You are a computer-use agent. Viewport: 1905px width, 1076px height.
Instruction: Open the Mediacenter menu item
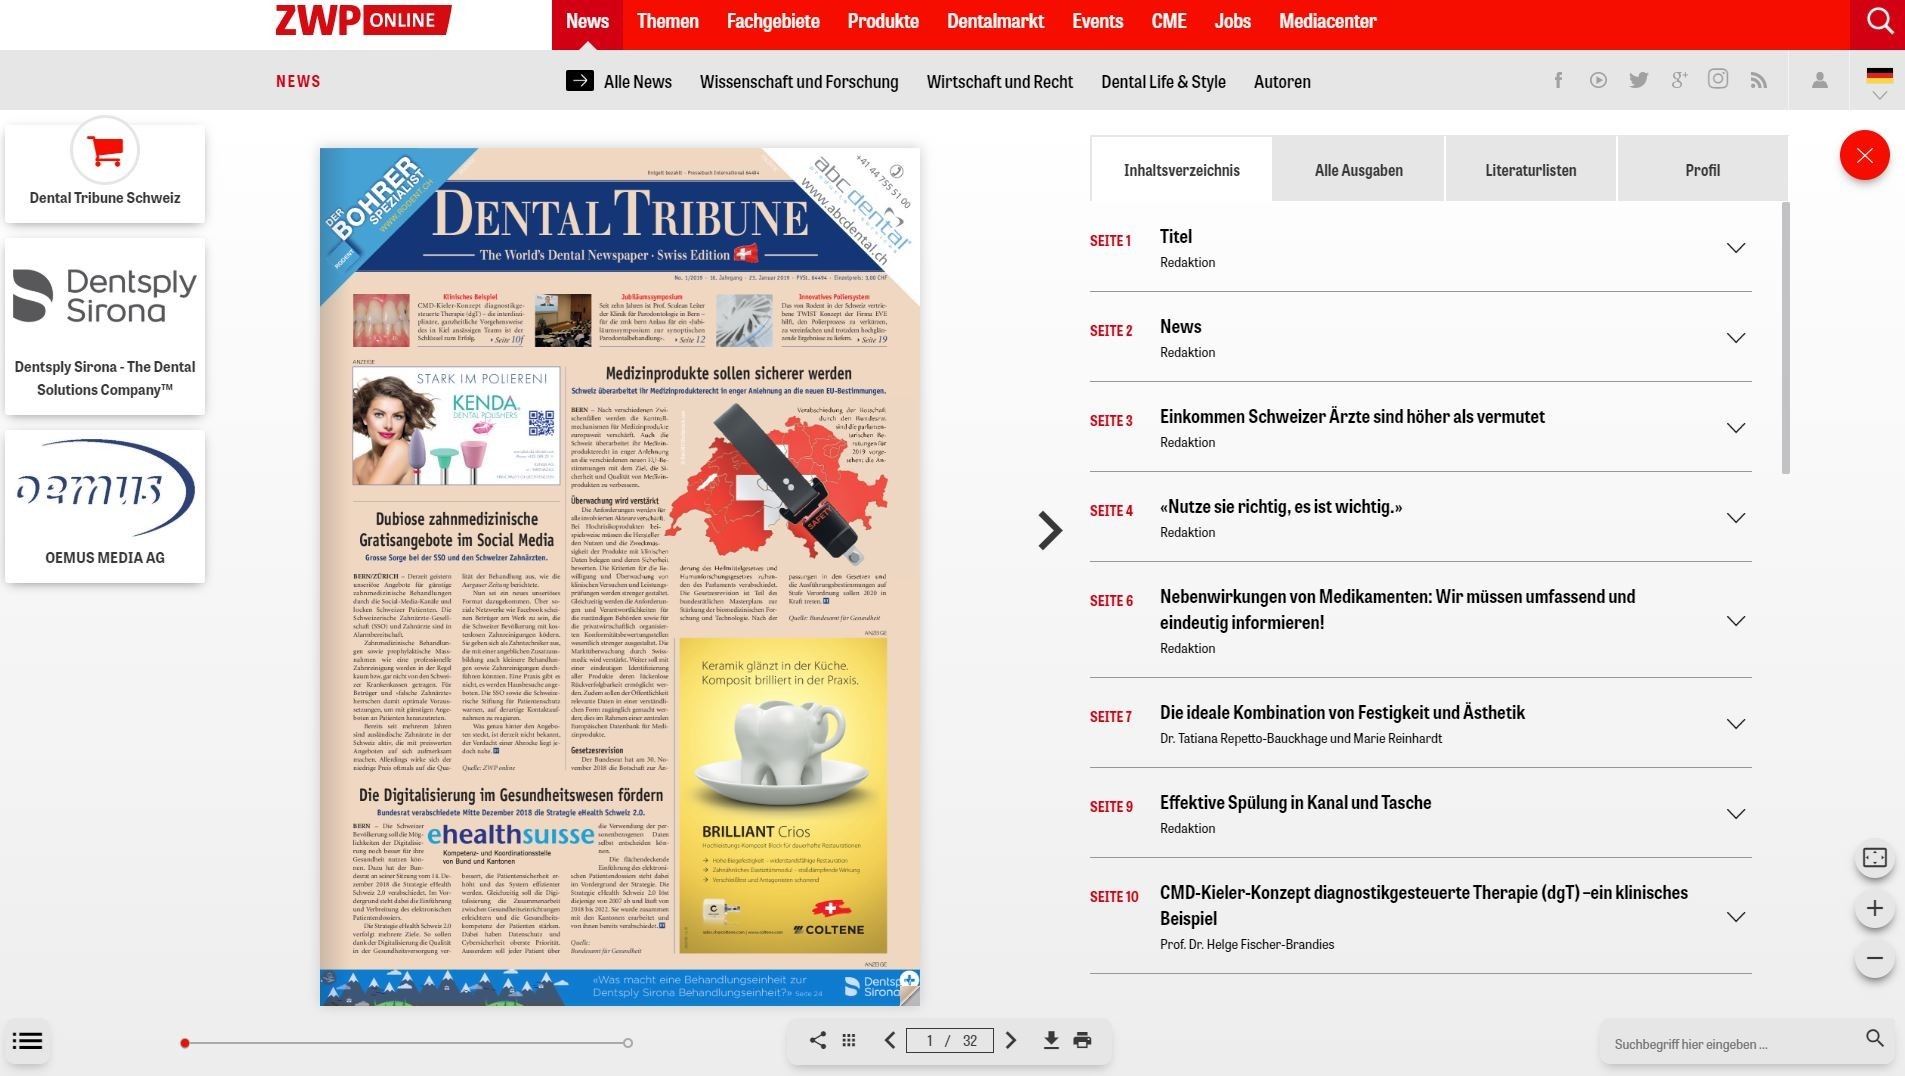1327,21
